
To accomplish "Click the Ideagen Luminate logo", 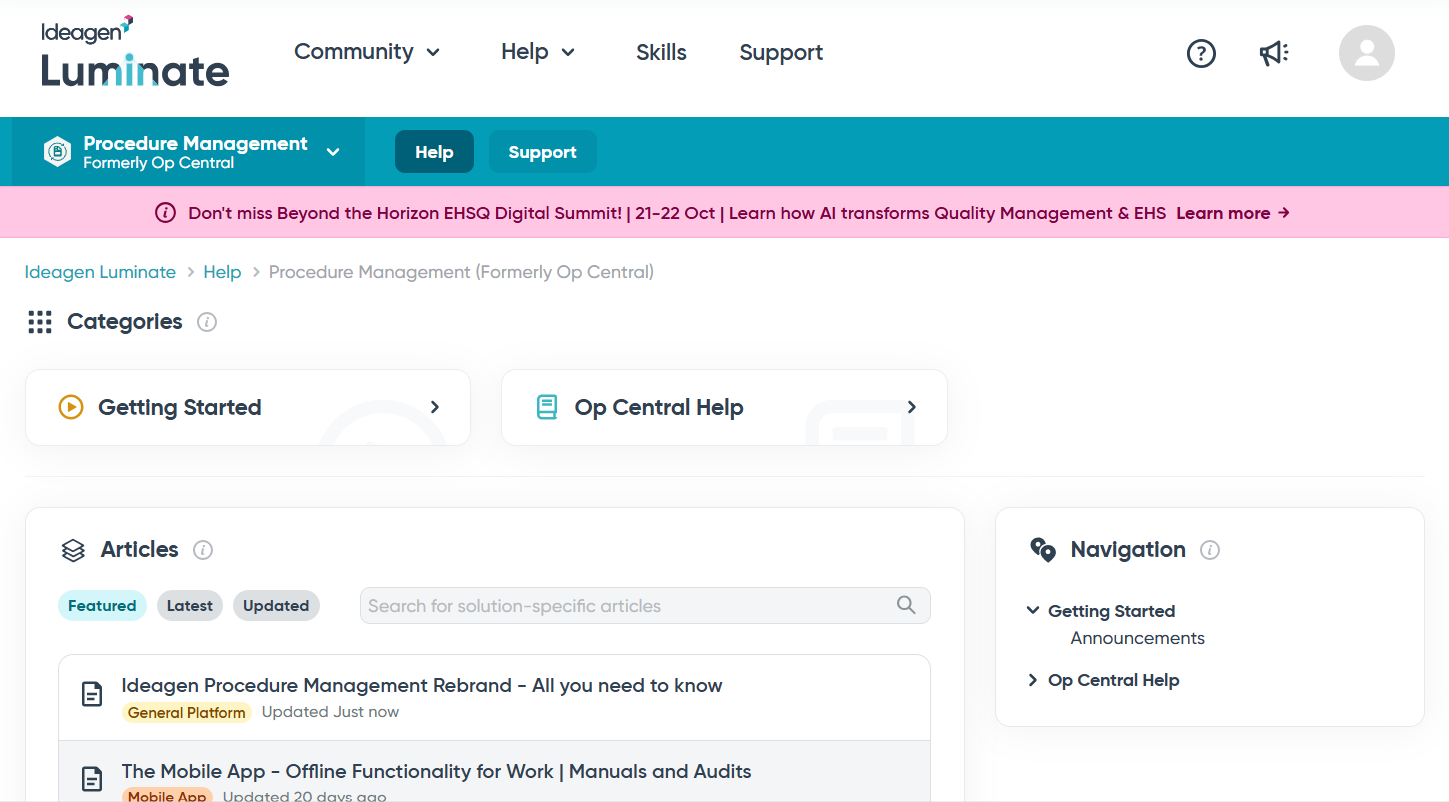I will pos(135,52).
